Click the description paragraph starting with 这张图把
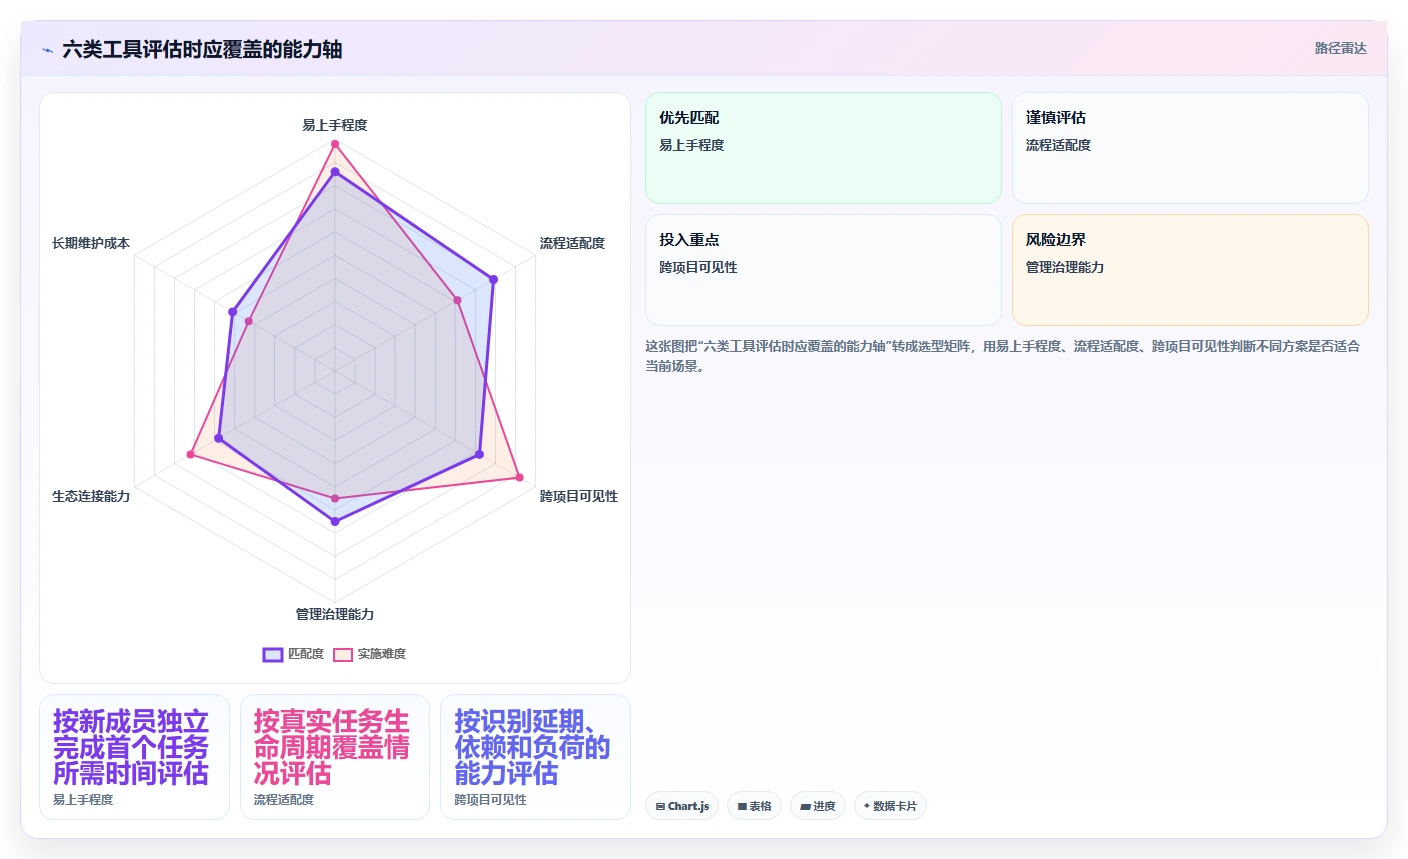1408x859 pixels. (x=1002, y=356)
